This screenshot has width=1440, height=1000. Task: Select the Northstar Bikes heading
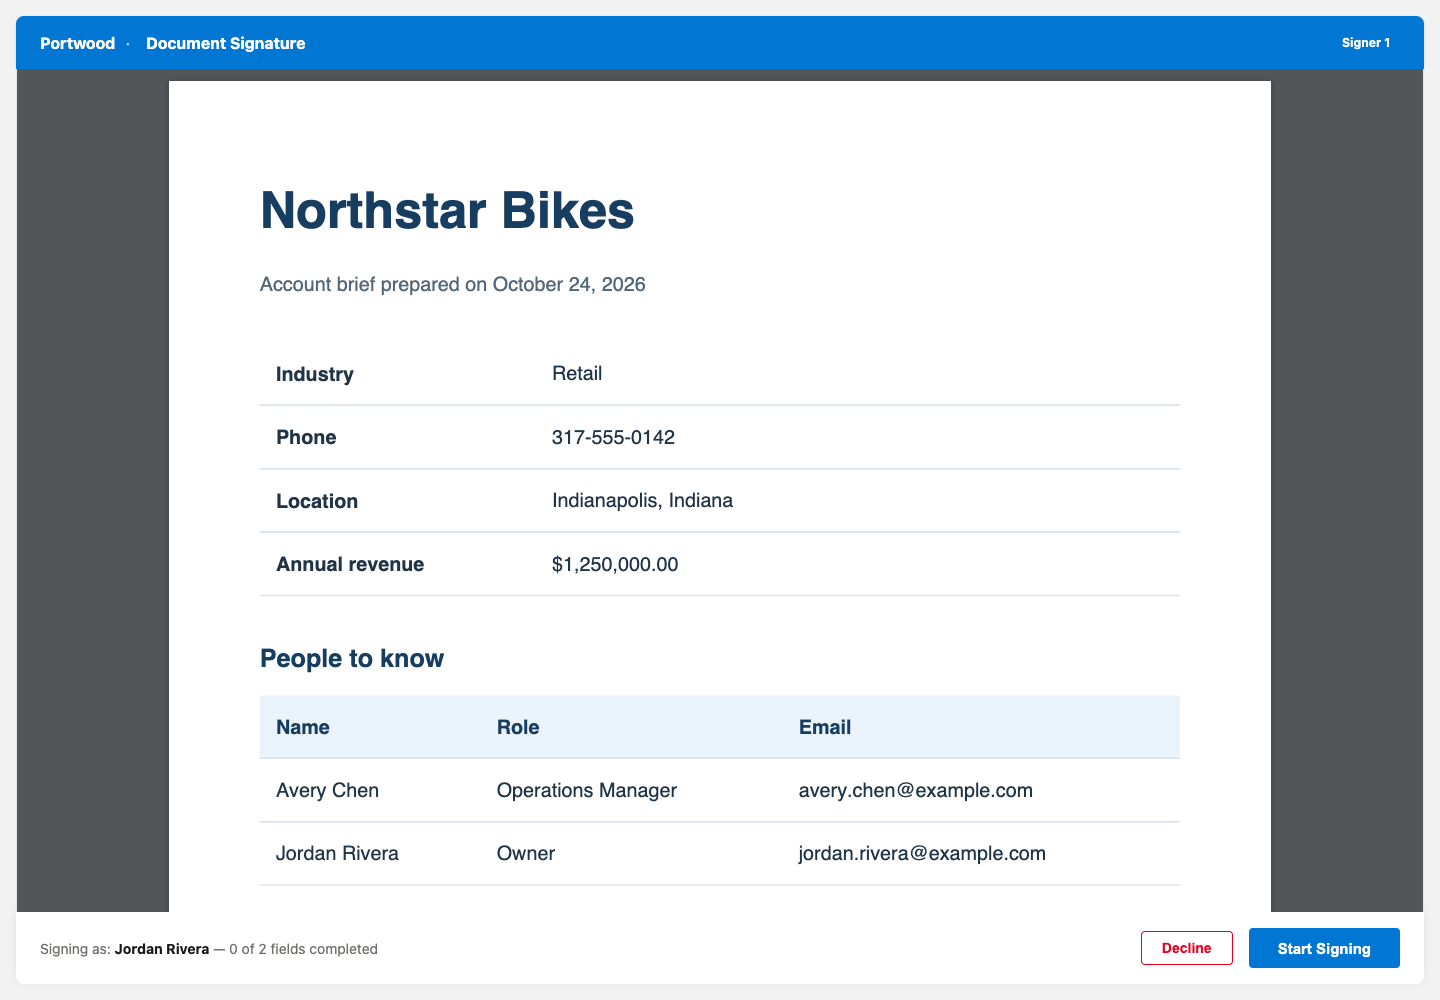tap(447, 210)
